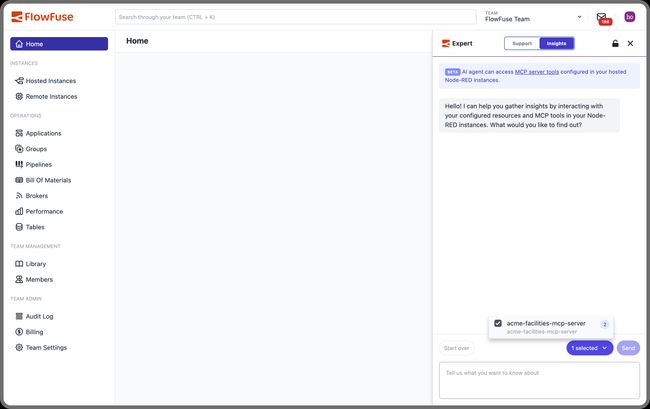Select the Team Settings label
Screen dimensions: 650x409
pyautogui.click(x=46, y=348)
